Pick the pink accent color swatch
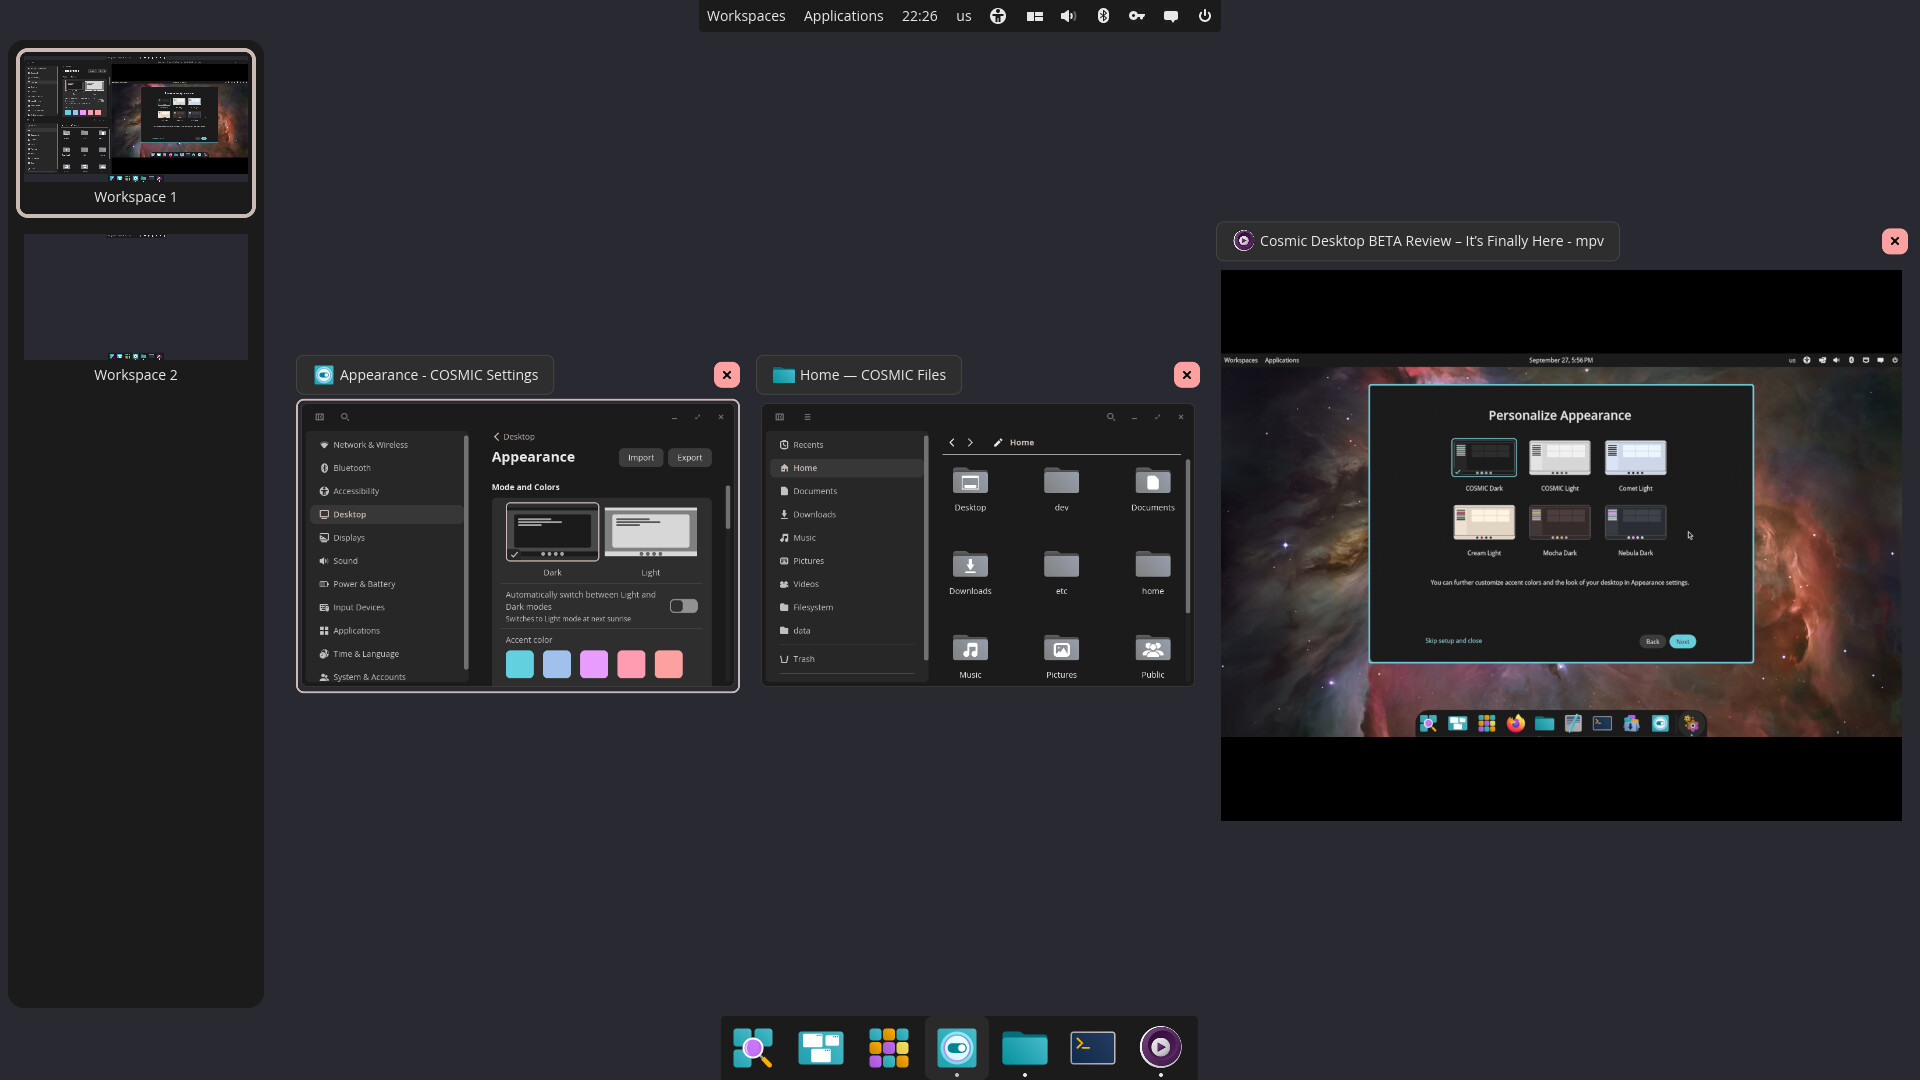1920x1080 pixels. [631, 664]
